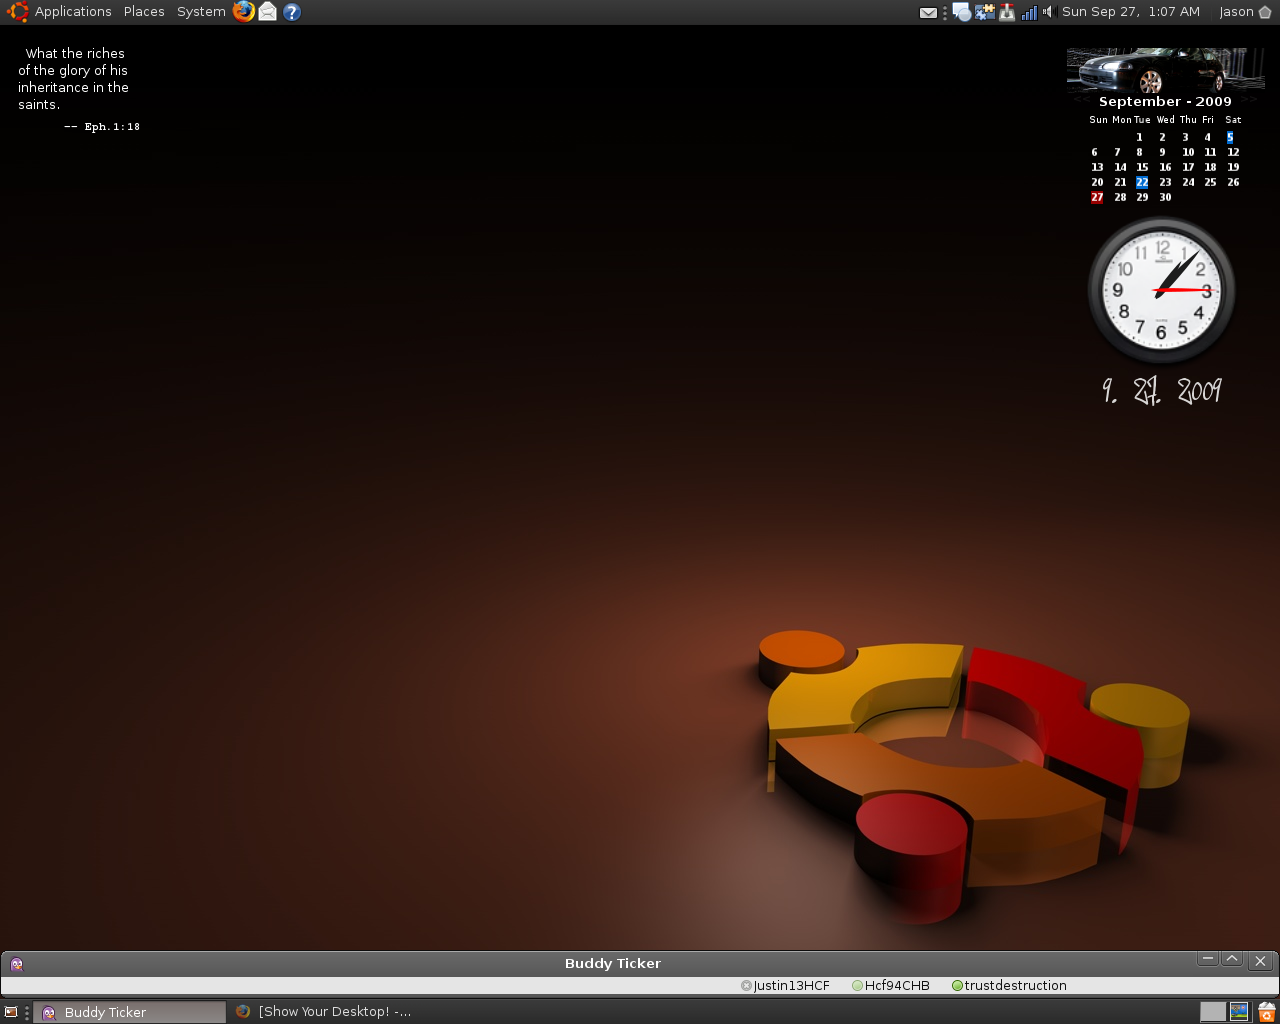
Task: Click the tray envelope indicator applet
Action: [x=928, y=13]
